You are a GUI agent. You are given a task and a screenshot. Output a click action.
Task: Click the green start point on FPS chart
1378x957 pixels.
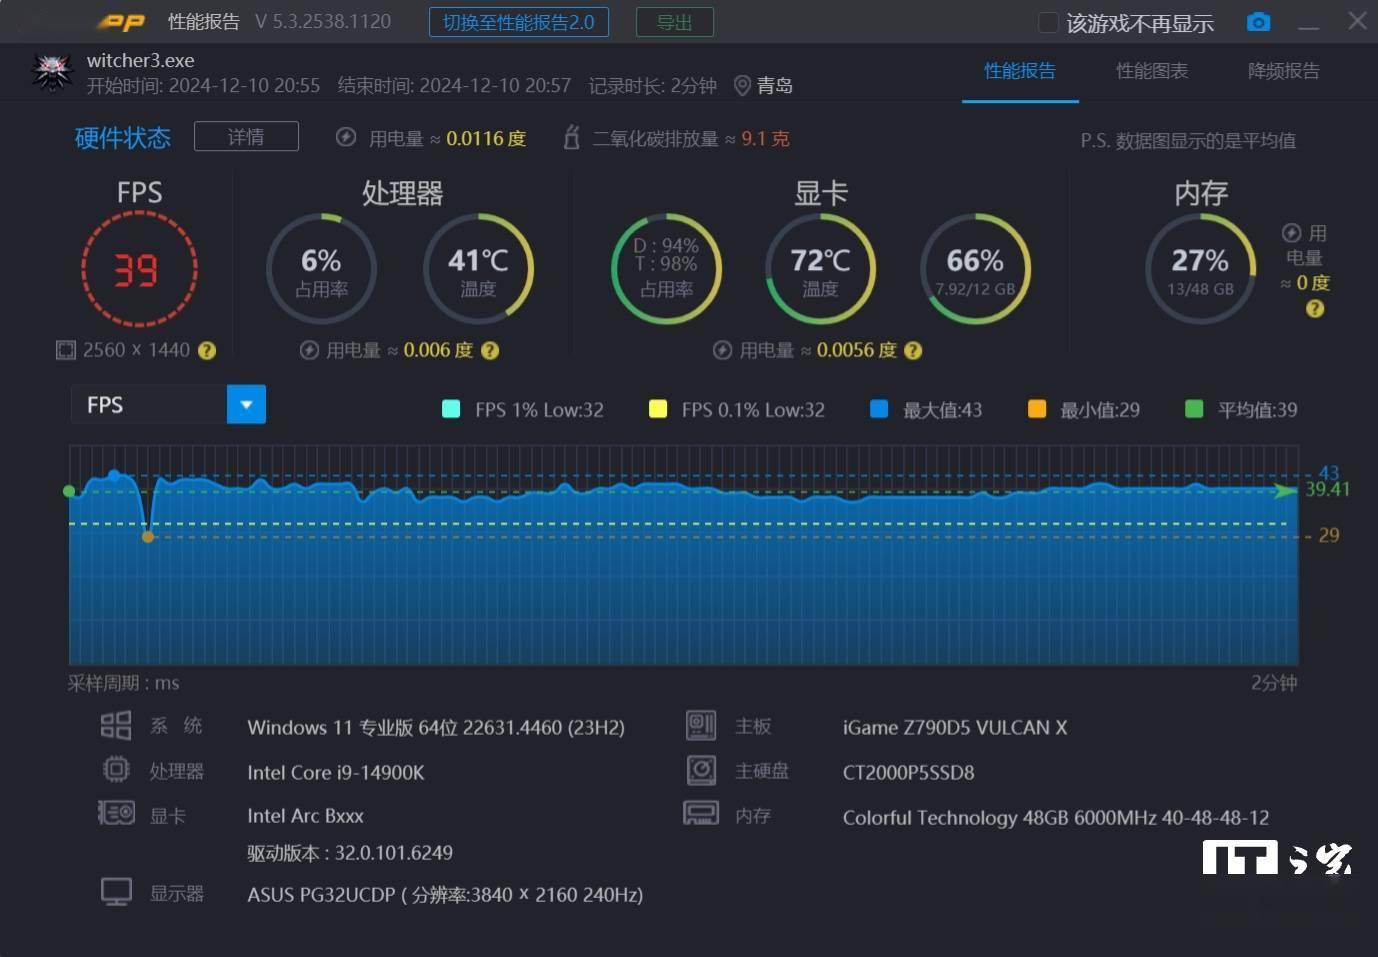(x=69, y=491)
